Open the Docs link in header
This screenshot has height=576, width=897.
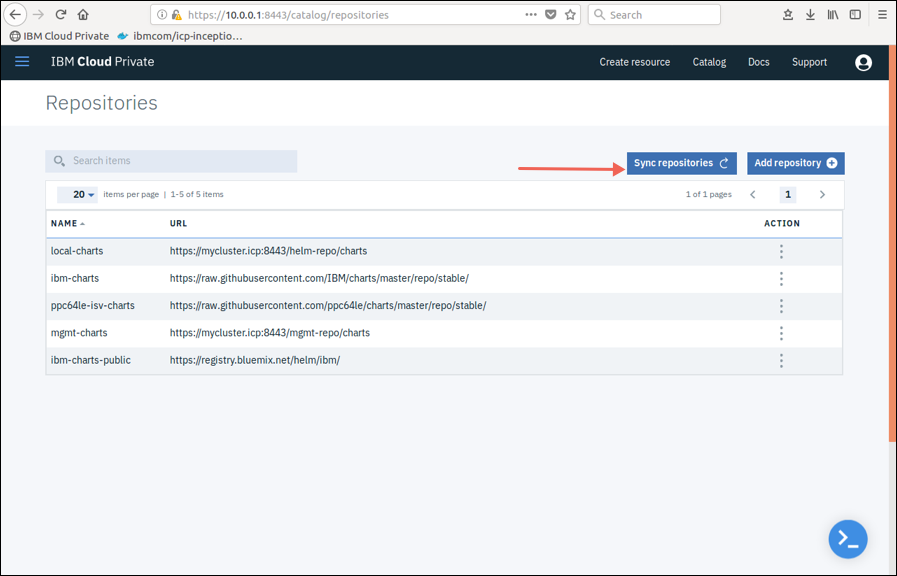click(759, 62)
